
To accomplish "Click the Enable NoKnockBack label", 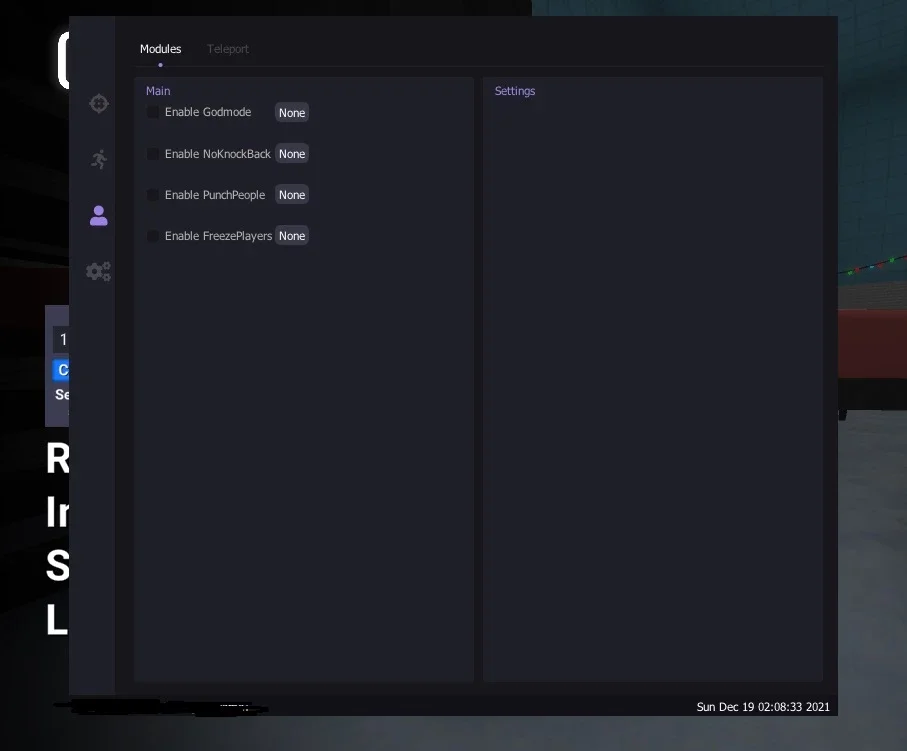I will tap(217, 154).
